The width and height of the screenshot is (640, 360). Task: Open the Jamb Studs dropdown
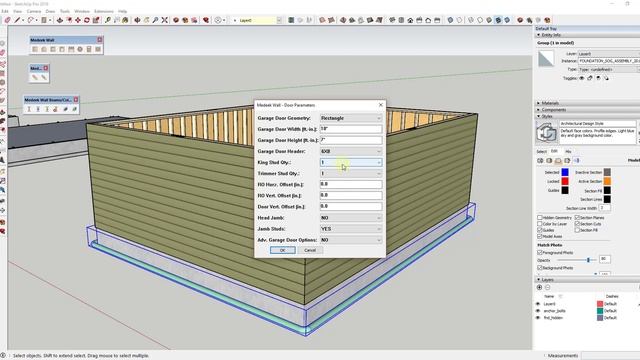click(351, 229)
